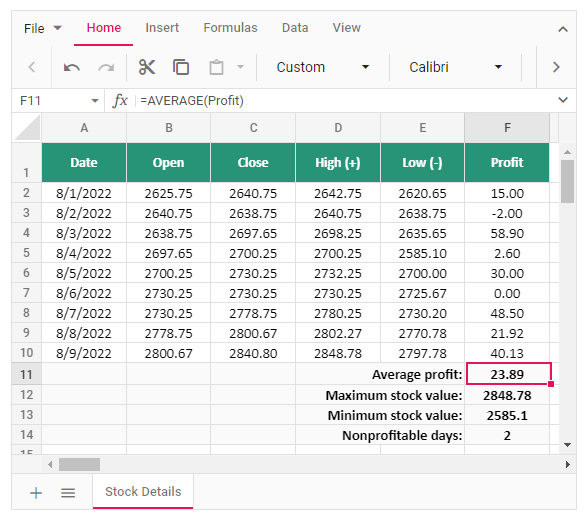Click the Nonprofitable days: label
The width and height of the screenshot is (586, 519).
click(x=402, y=435)
